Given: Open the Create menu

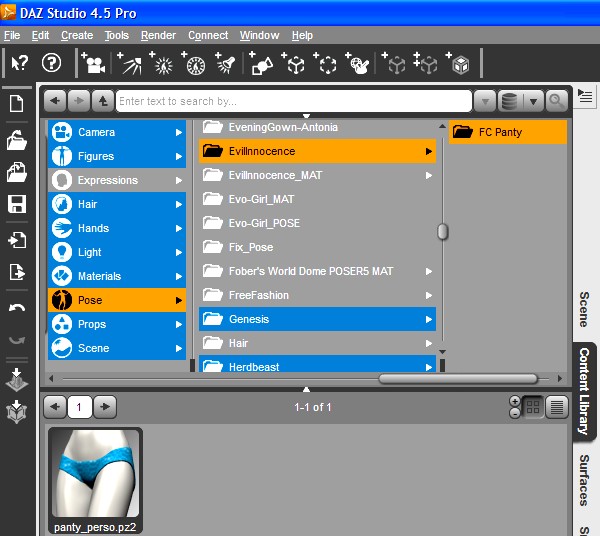Looking at the screenshot, I should 77,35.
